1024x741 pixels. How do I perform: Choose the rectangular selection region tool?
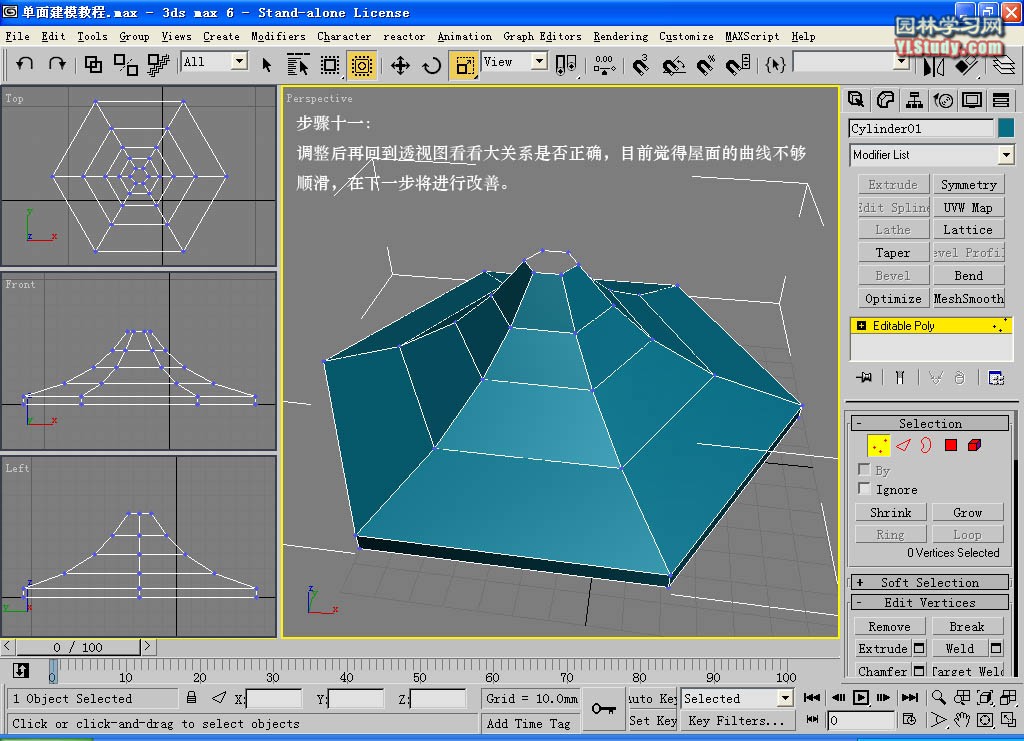click(x=330, y=65)
